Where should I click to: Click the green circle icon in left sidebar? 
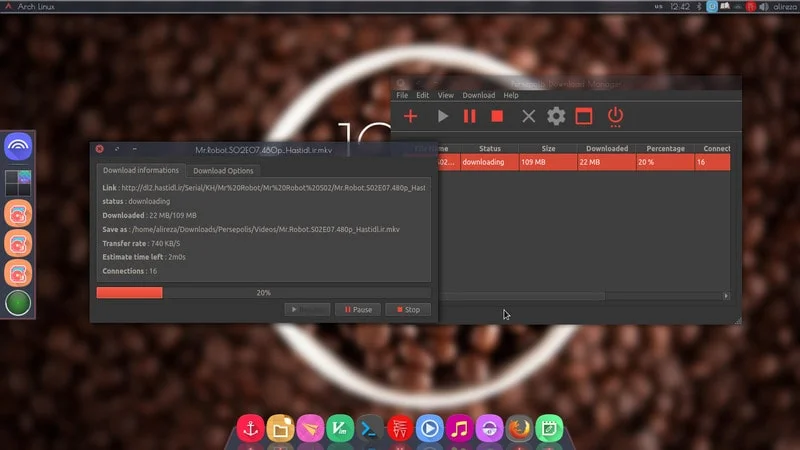(x=18, y=303)
